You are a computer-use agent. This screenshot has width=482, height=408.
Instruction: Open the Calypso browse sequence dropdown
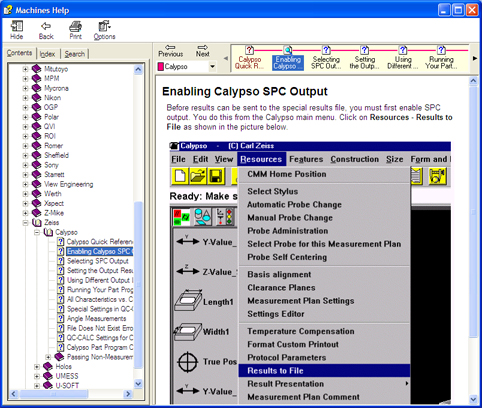[212, 66]
